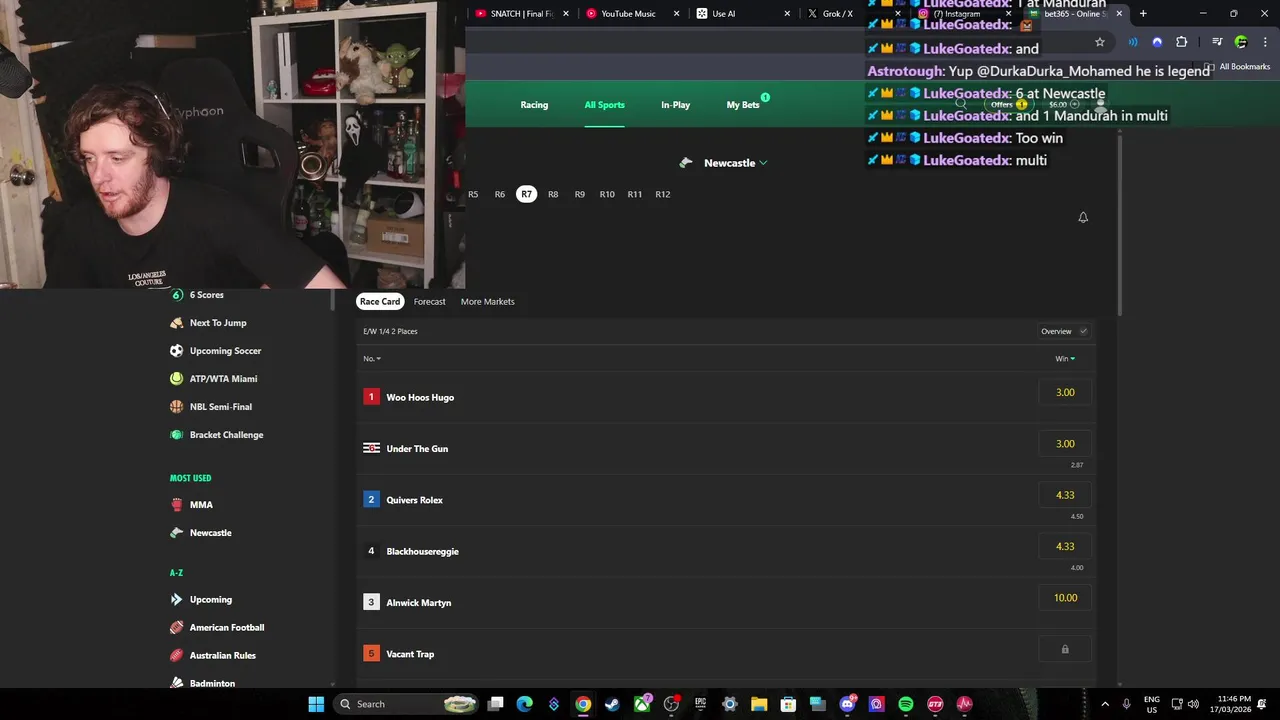Select Quivers Rolex win odds 4.33

(1065, 495)
